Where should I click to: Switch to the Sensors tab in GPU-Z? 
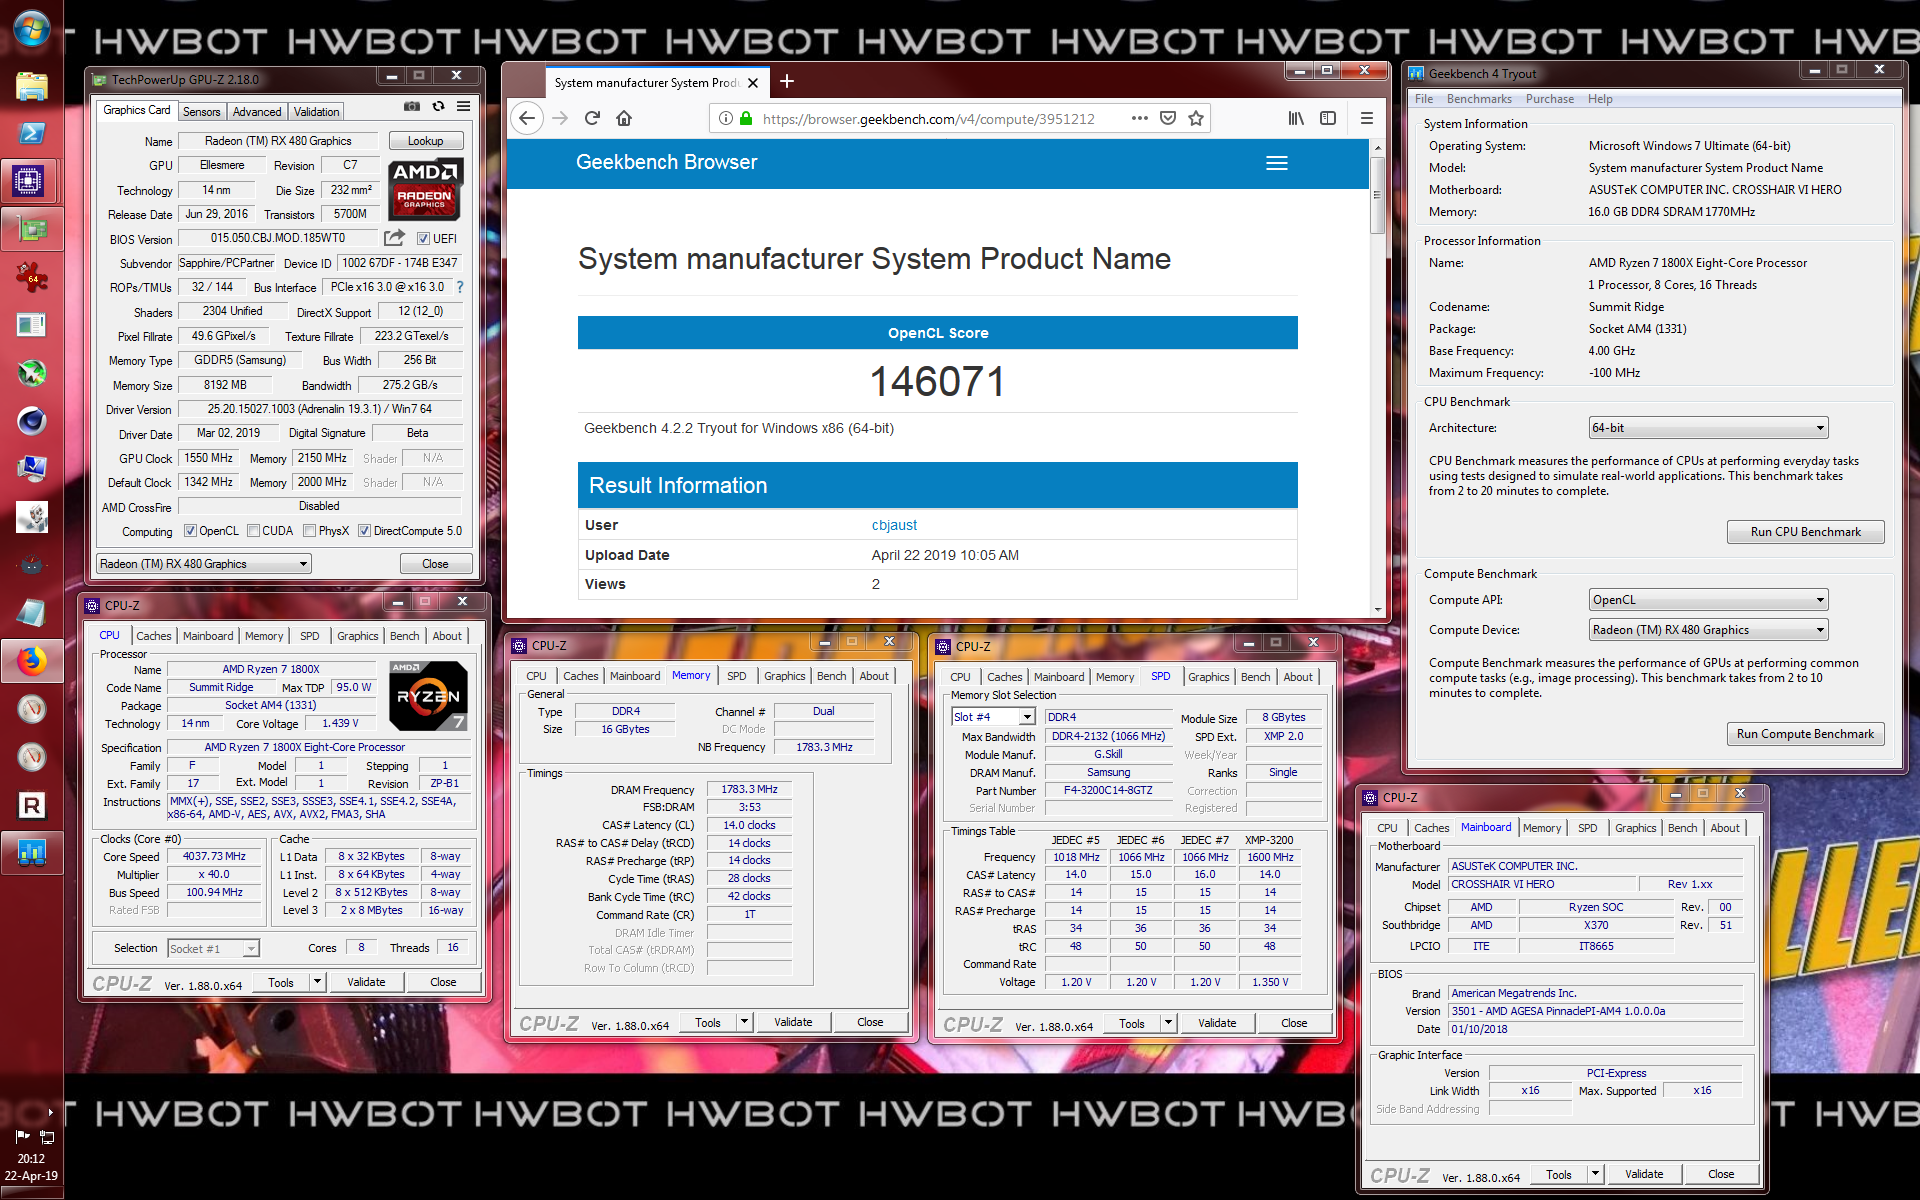[201, 112]
